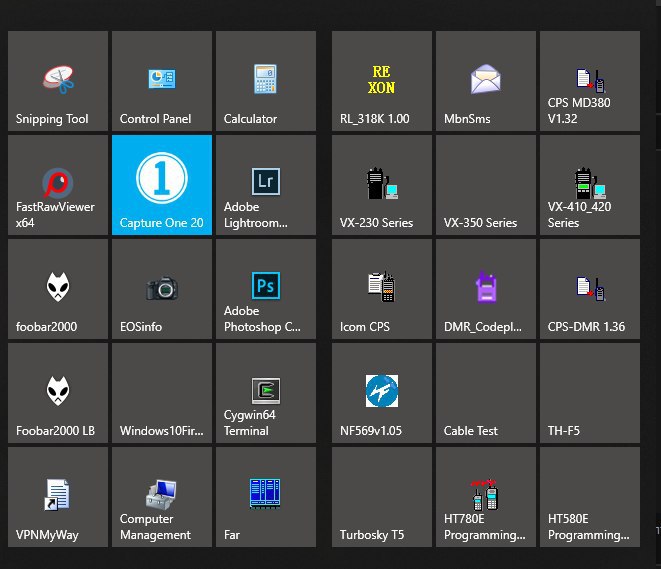The image size is (661, 569).
Task: Open the VX-350 Series tile
Action: tap(486, 185)
